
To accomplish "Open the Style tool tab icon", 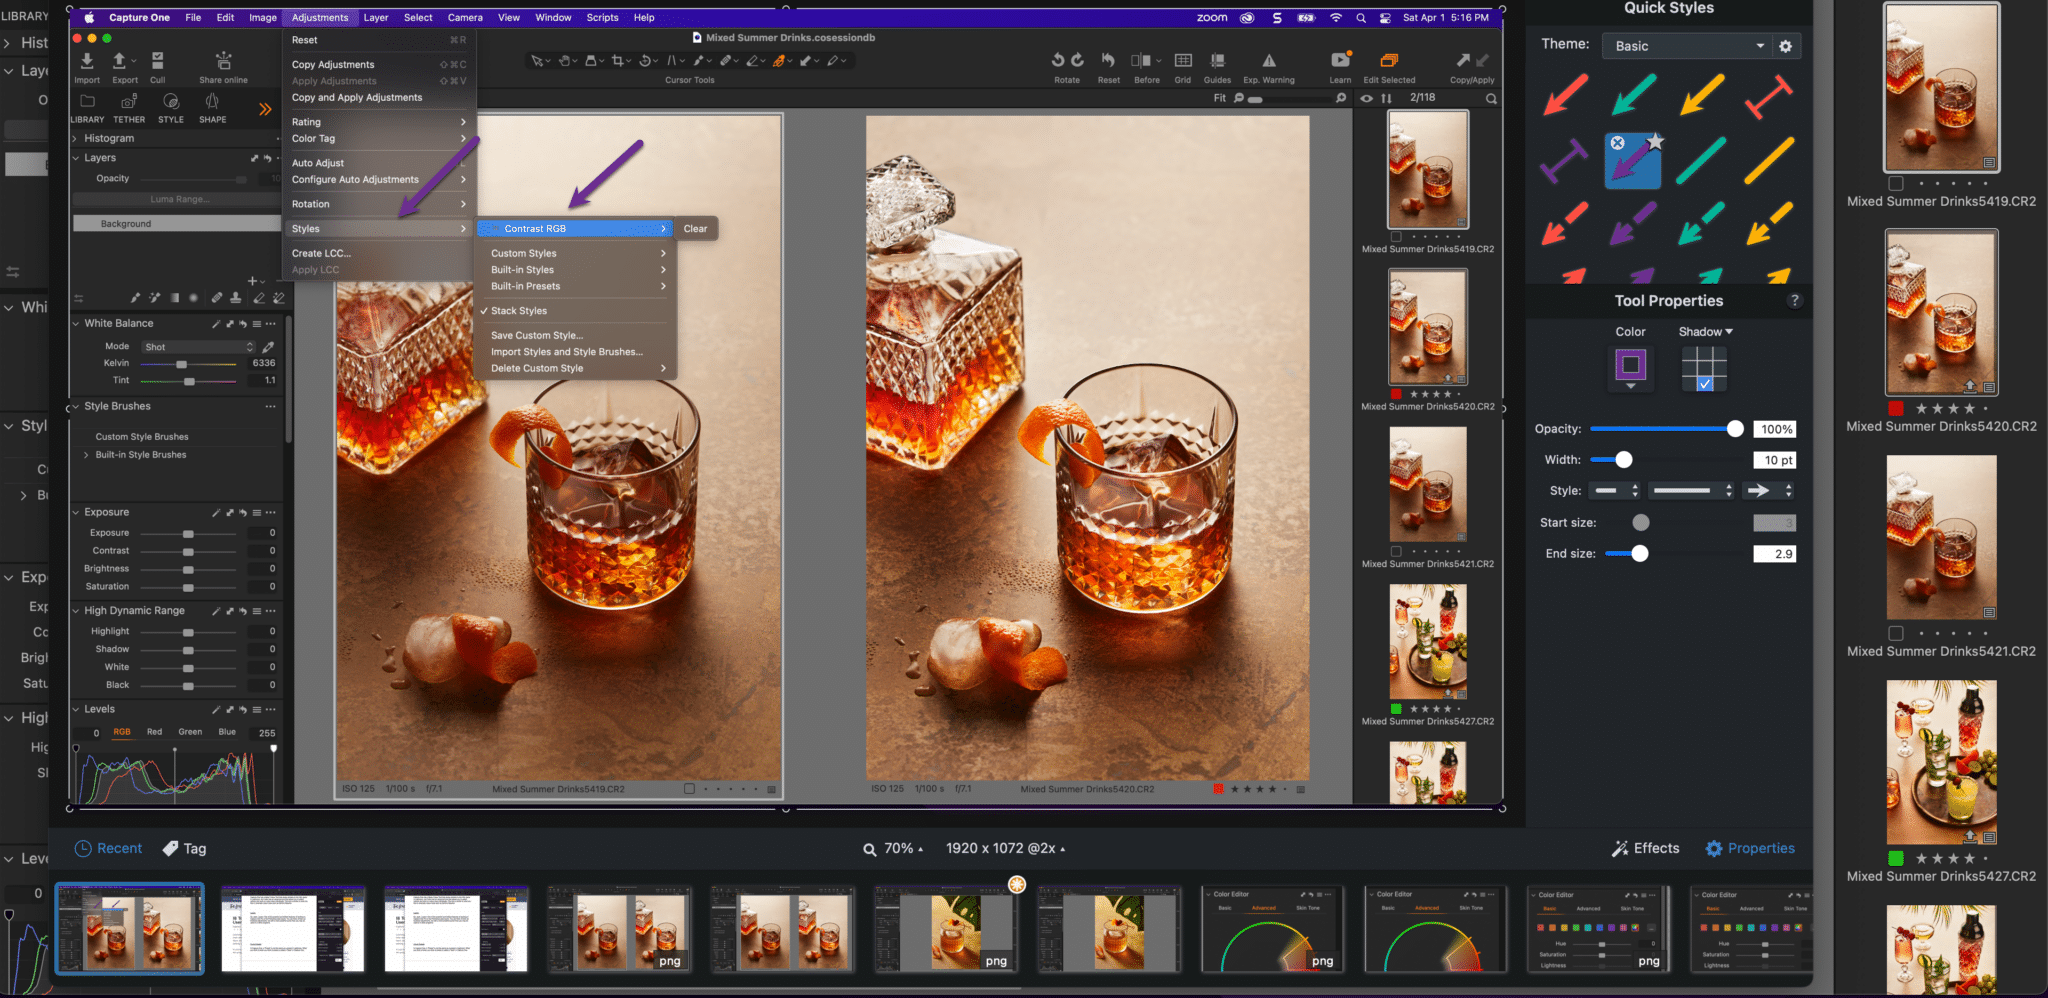I will pos(171,102).
